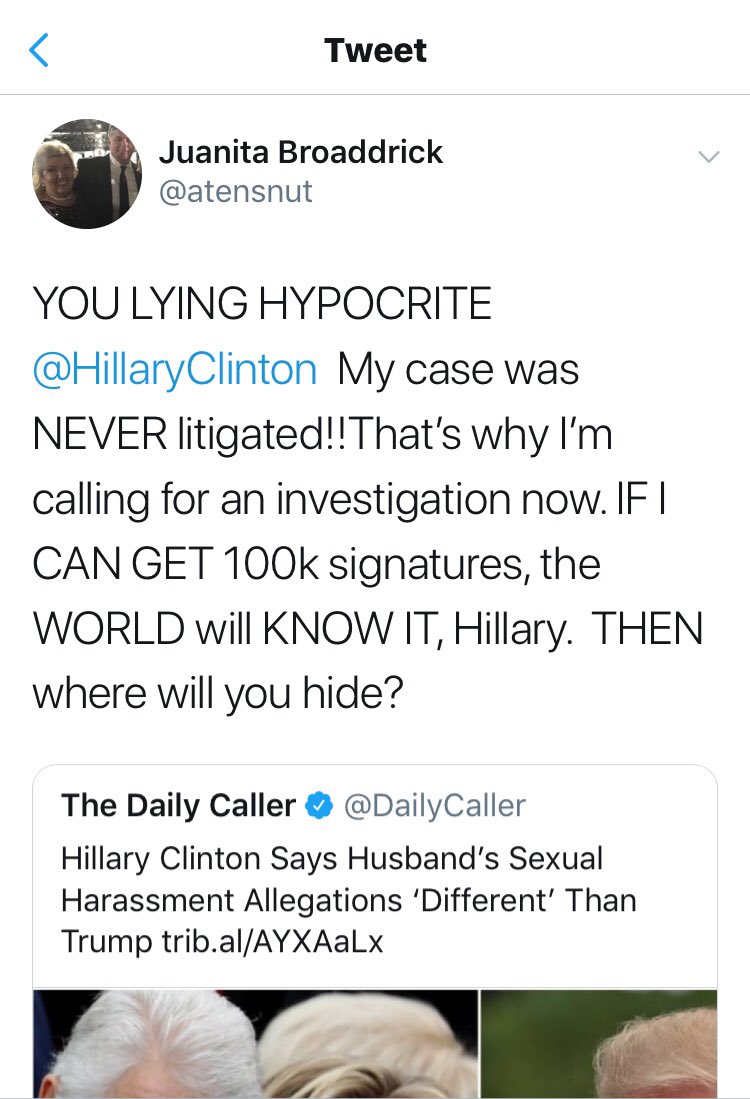Viewport: 750px width, 1099px height.
Task: Click the Juanita Broaddrick display name
Action: (301, 153)
